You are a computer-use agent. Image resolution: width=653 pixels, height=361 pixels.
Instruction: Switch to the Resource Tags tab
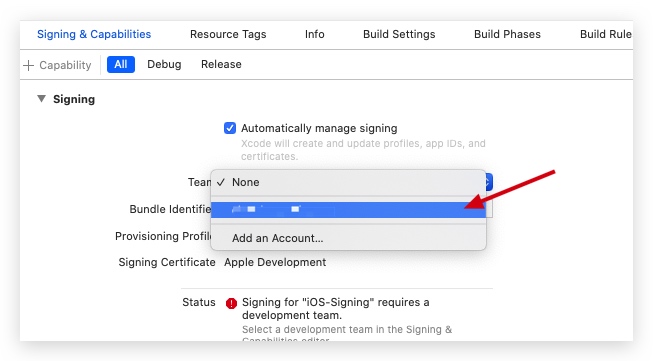click(228, 34)
